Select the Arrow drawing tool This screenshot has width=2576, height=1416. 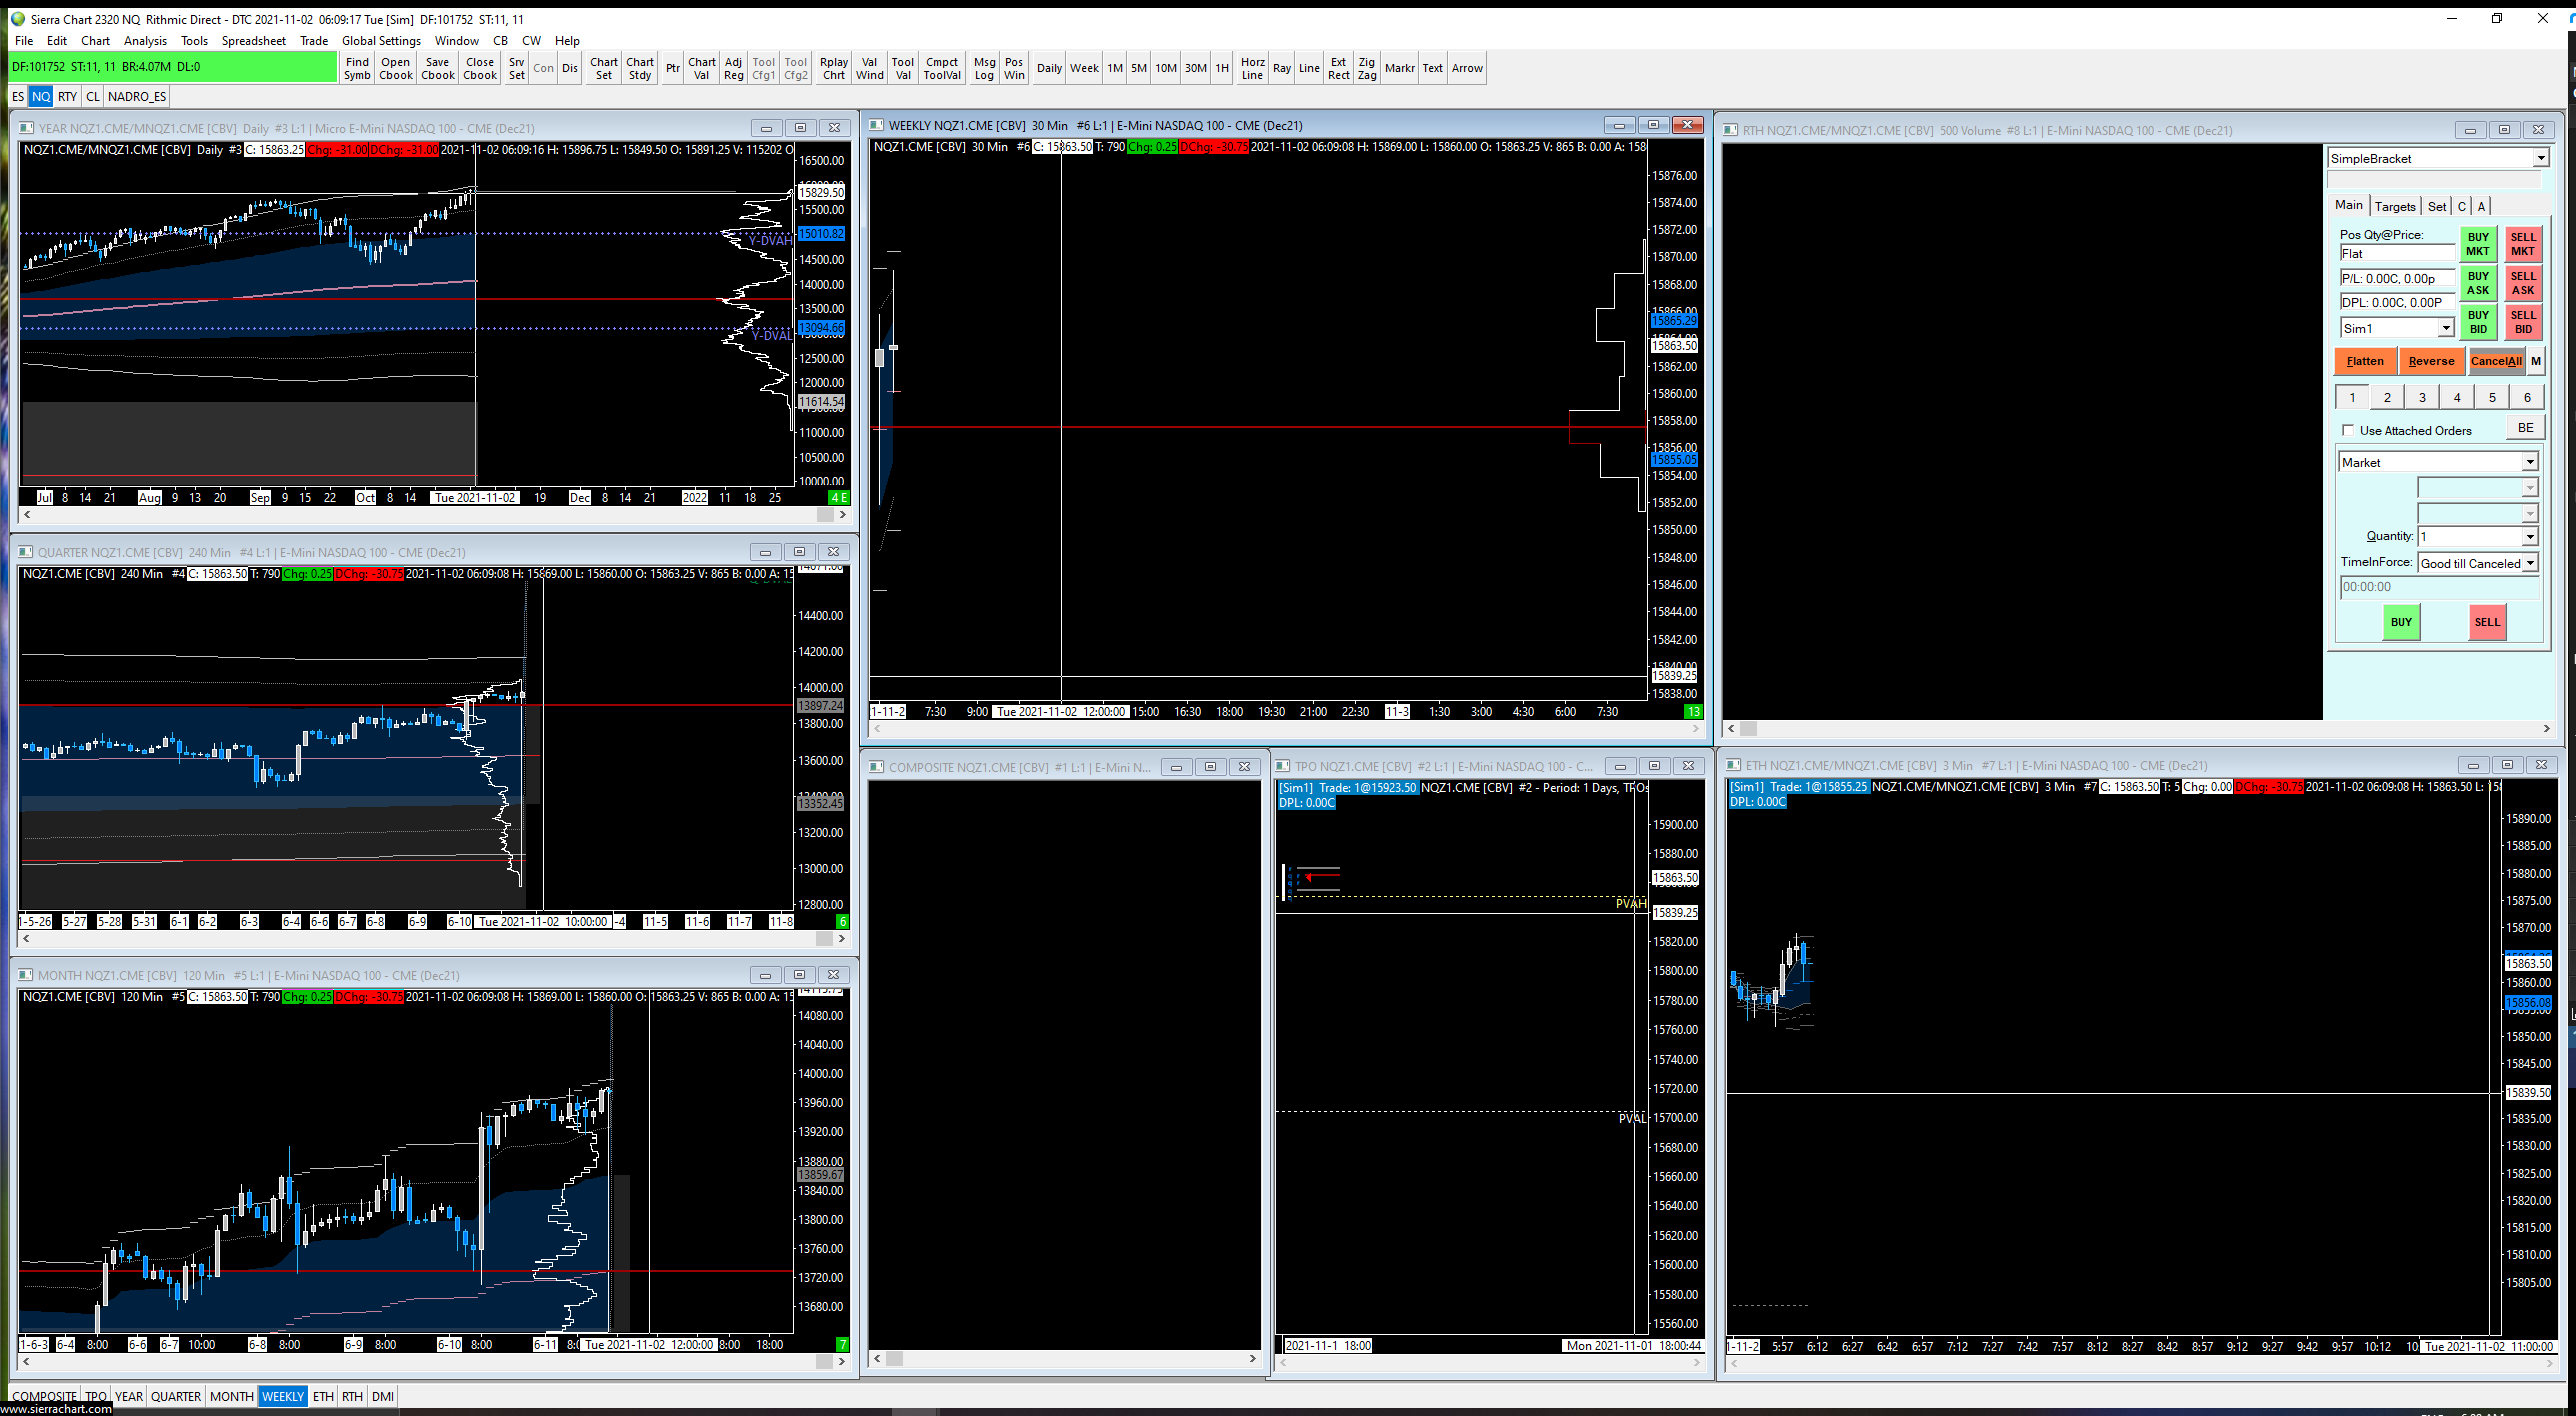click(1467, 68)
